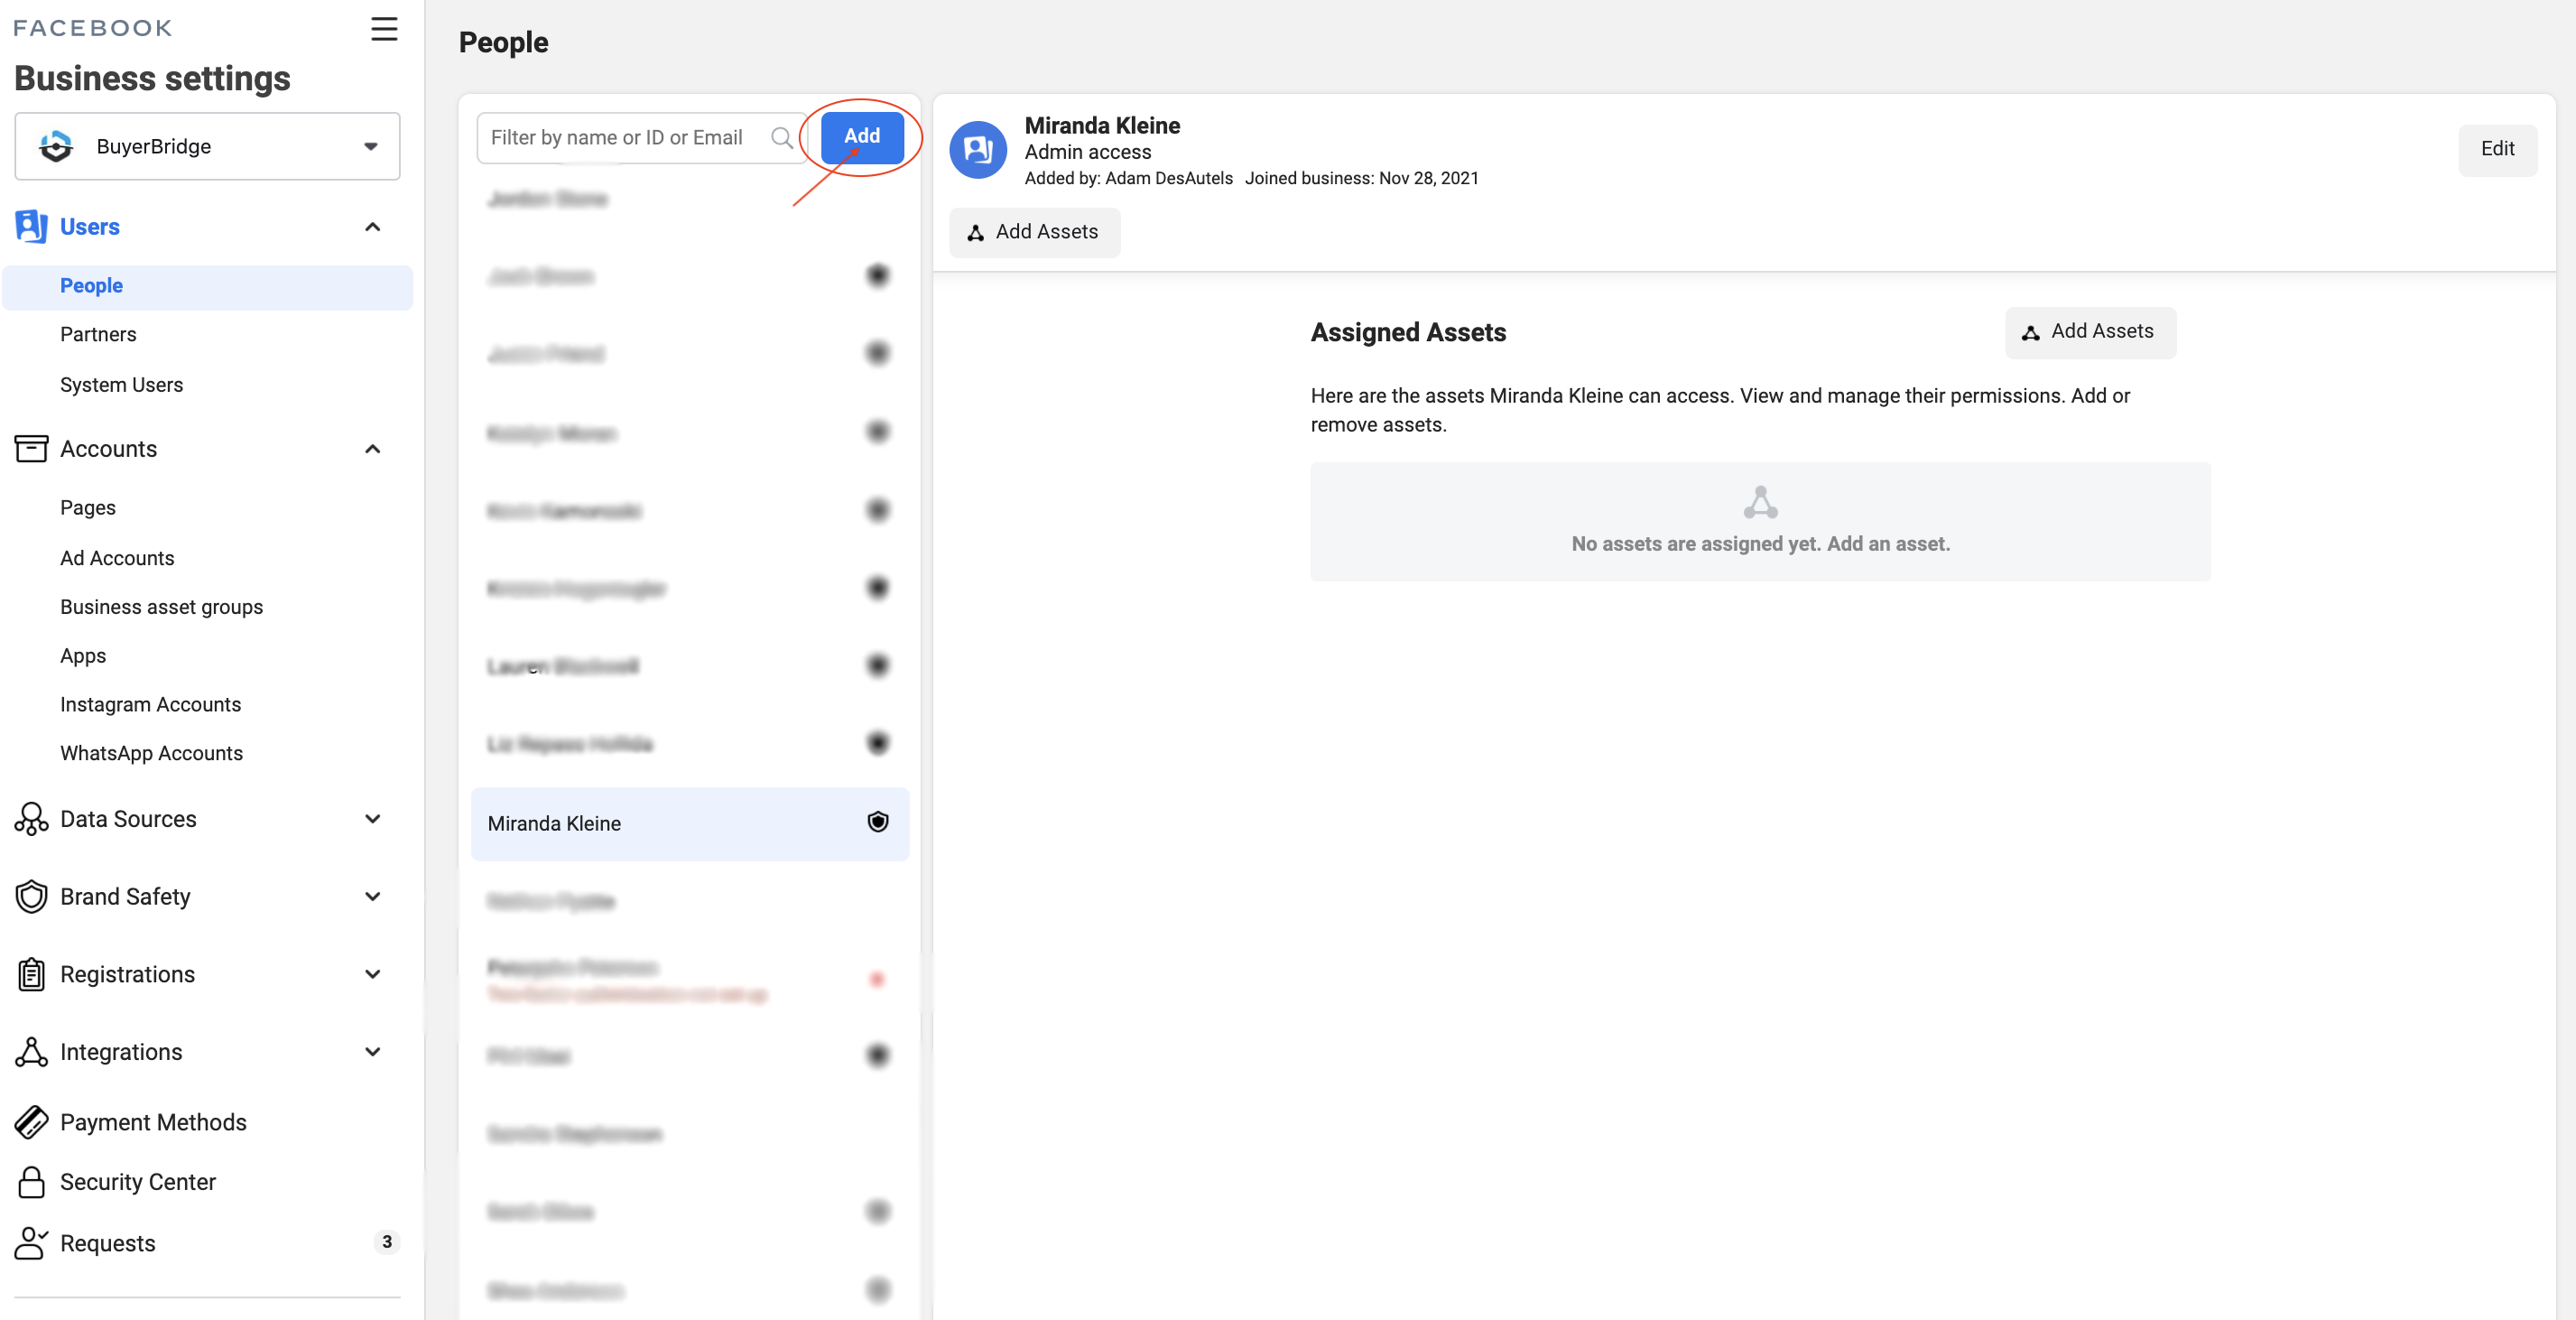Click the 'Admin access' label
Viewport: 2576px width, 1320px height.
[x=1087, y=152]
